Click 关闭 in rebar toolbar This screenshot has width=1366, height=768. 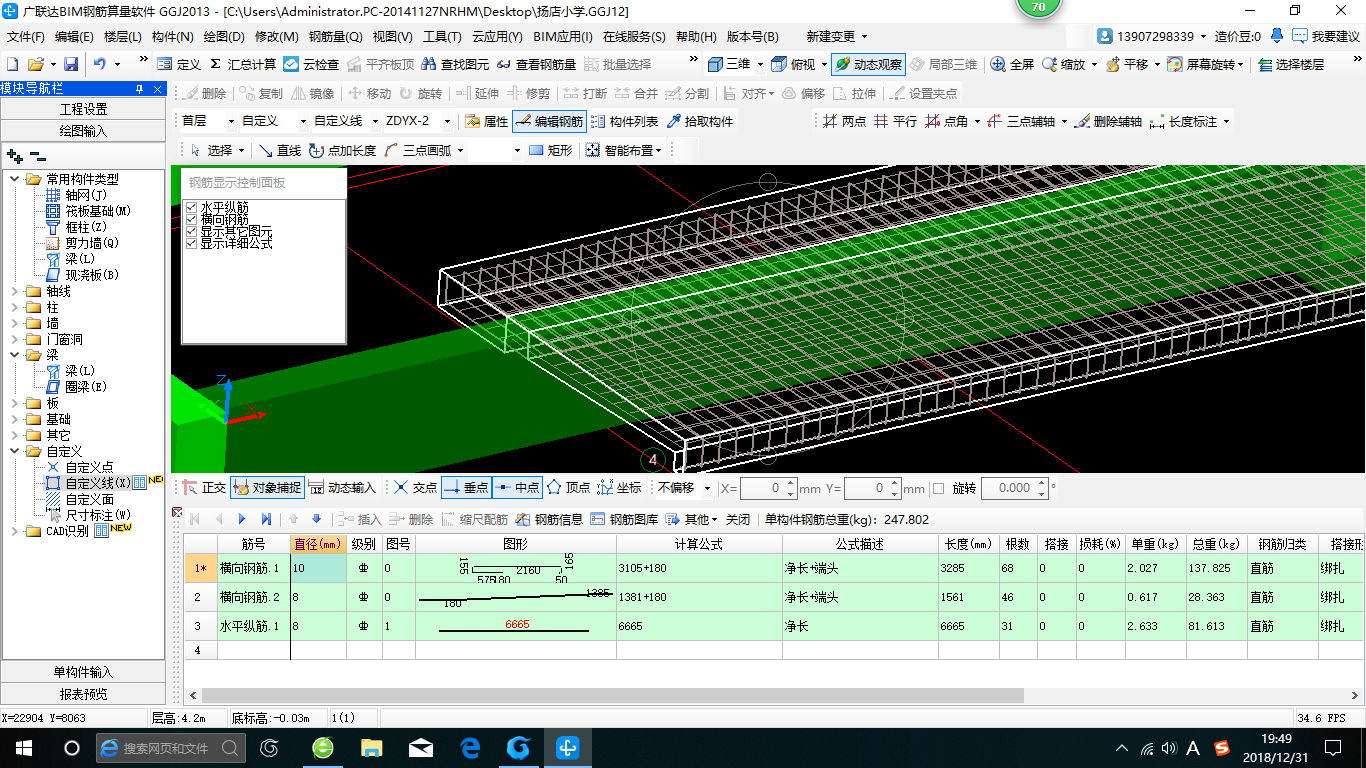[x=738, y=519]
